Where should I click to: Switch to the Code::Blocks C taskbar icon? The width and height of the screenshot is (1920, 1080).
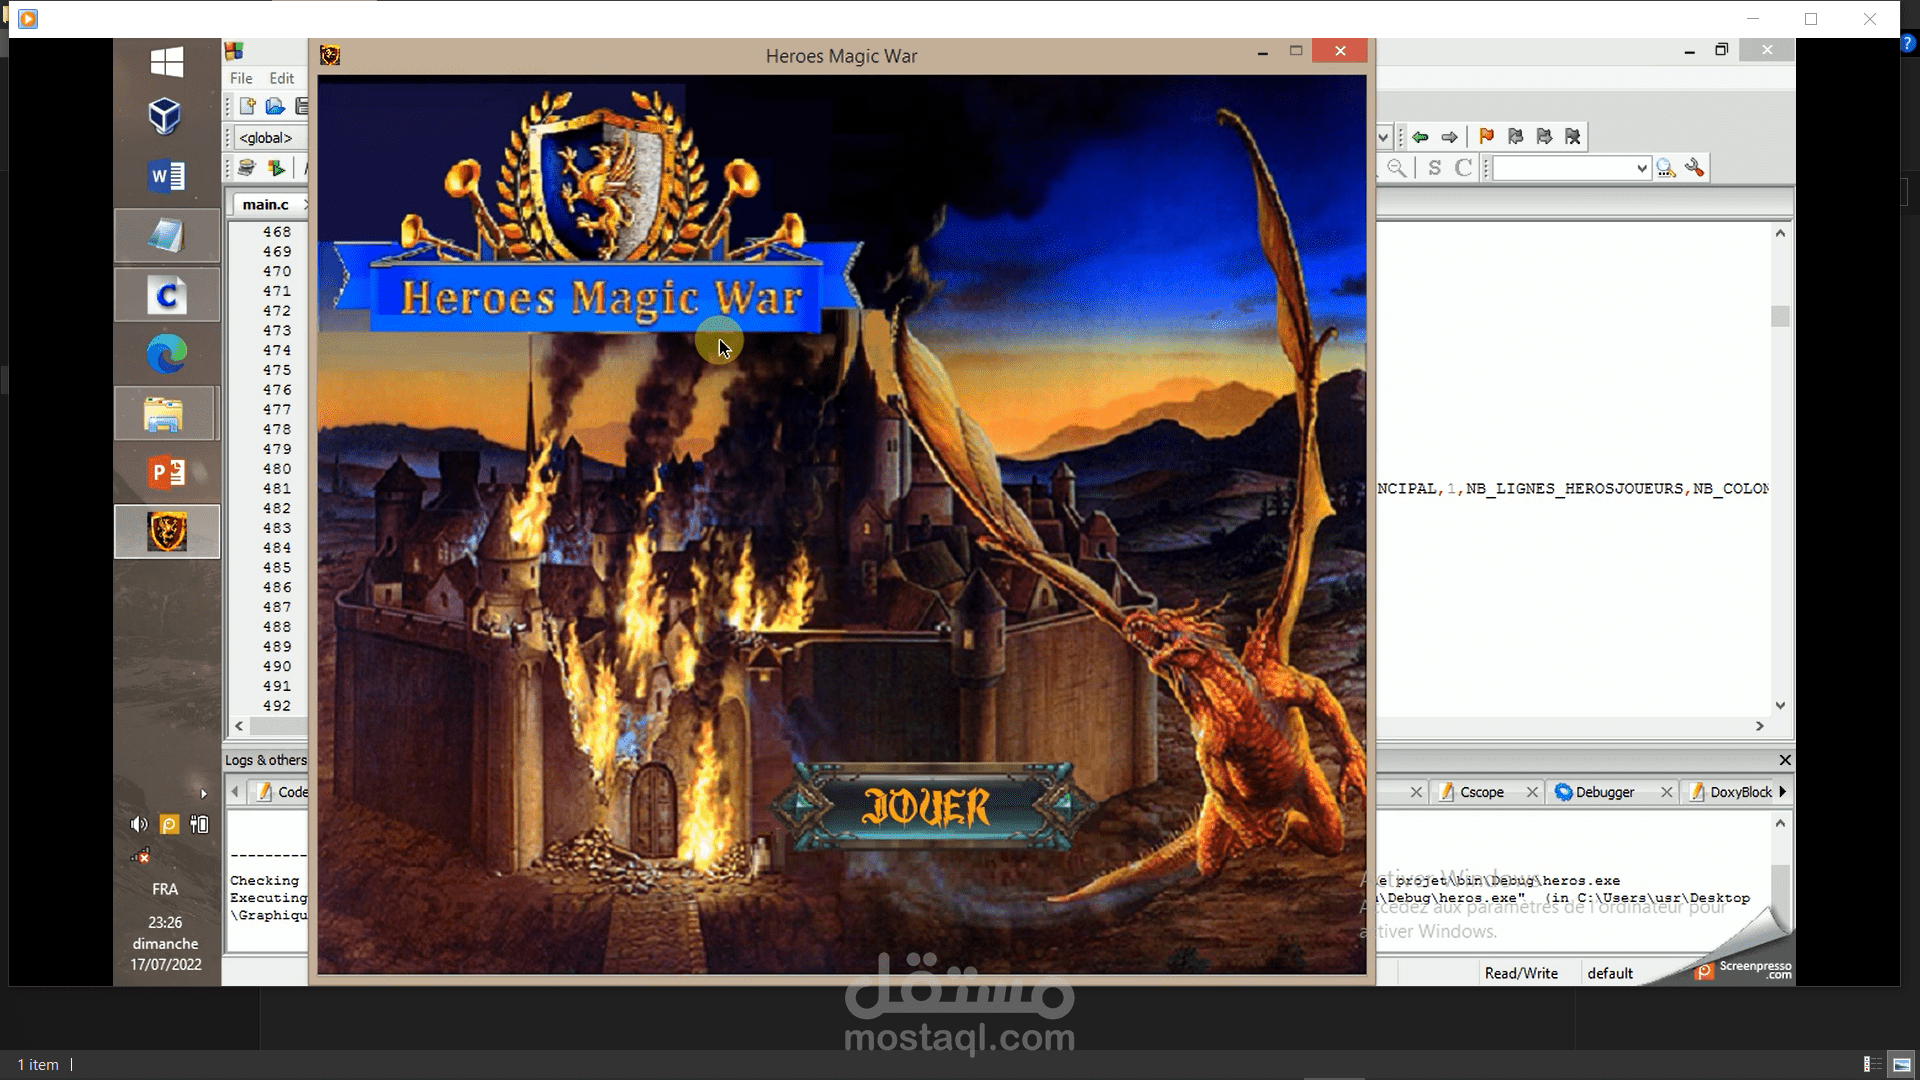point(166,295)
